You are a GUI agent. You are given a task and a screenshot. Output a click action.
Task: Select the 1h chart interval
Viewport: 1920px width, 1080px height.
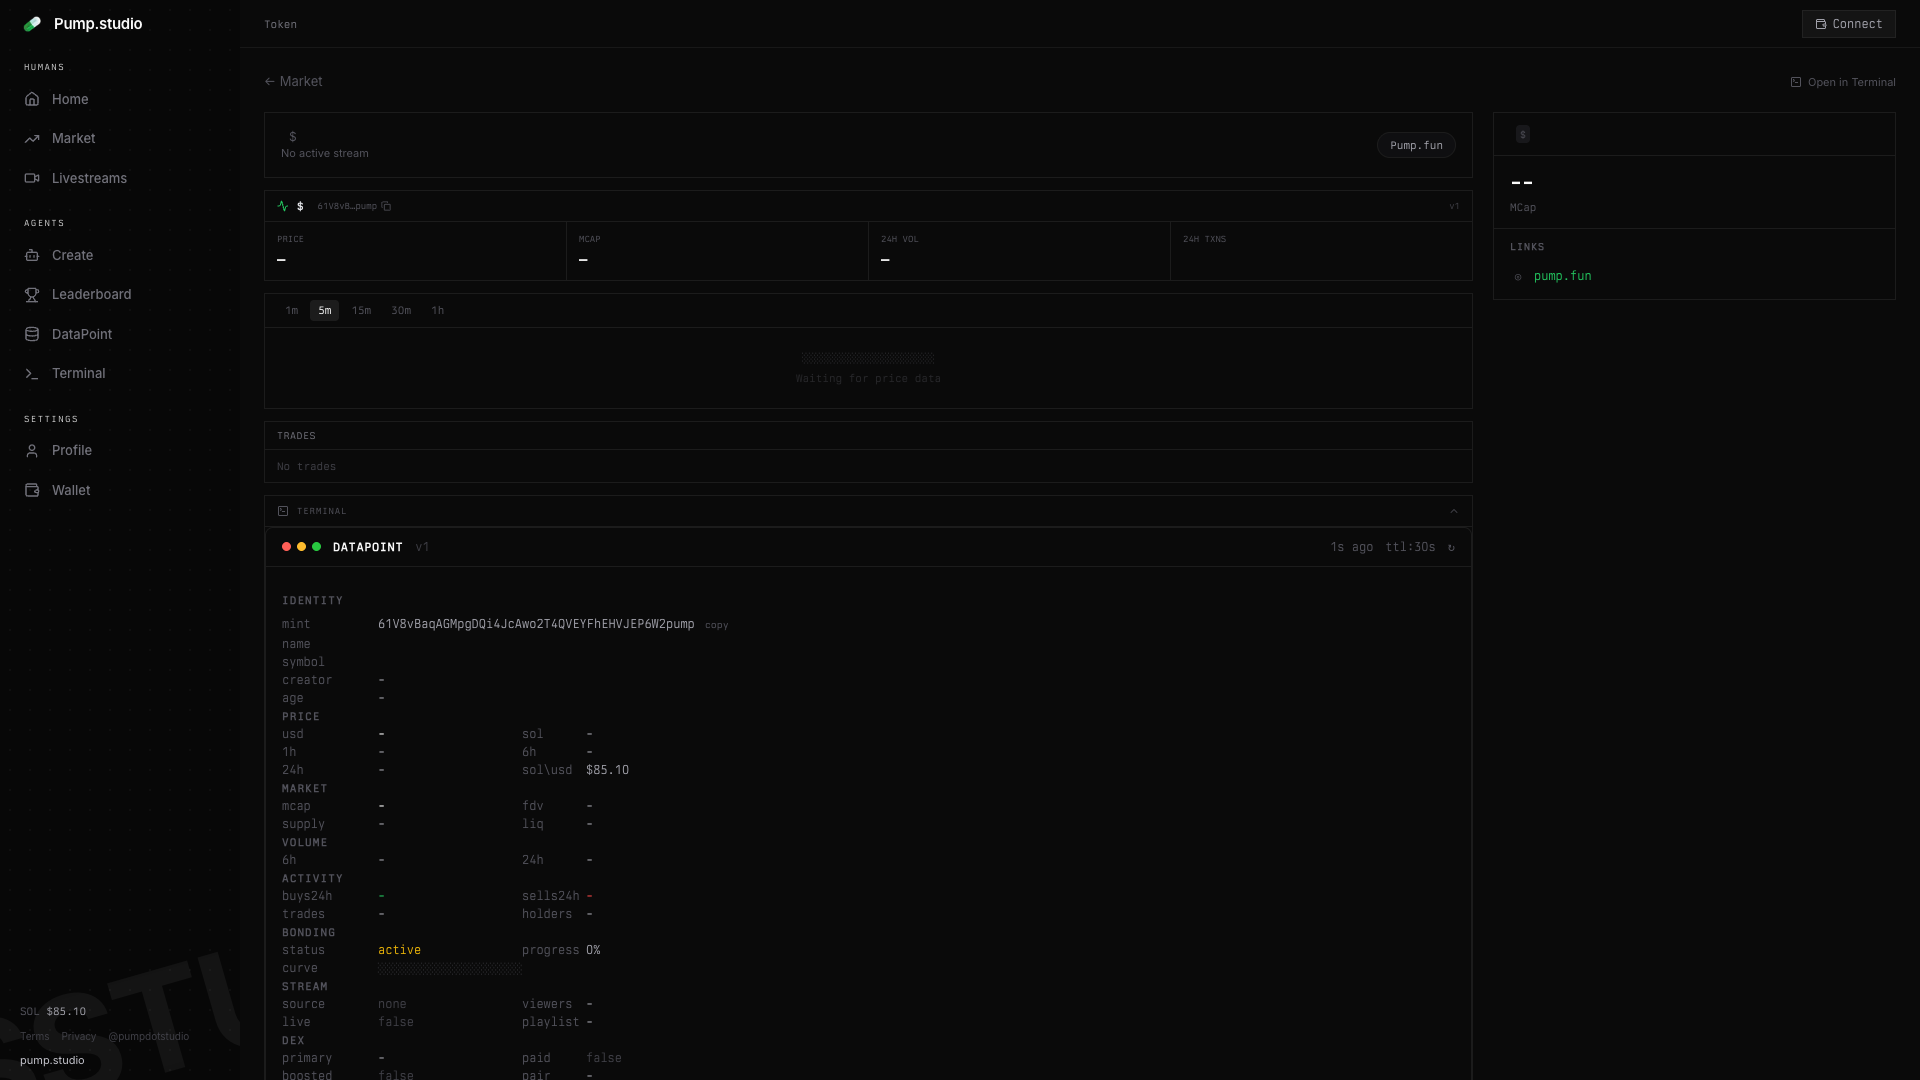pyautogui.click(x=437, y=310)
